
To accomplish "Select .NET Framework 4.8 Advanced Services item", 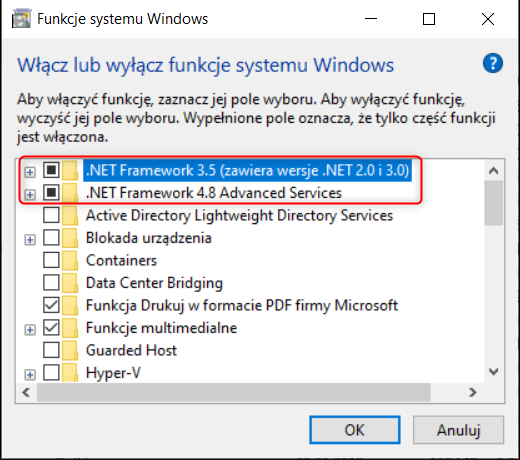I will [214, 193].
